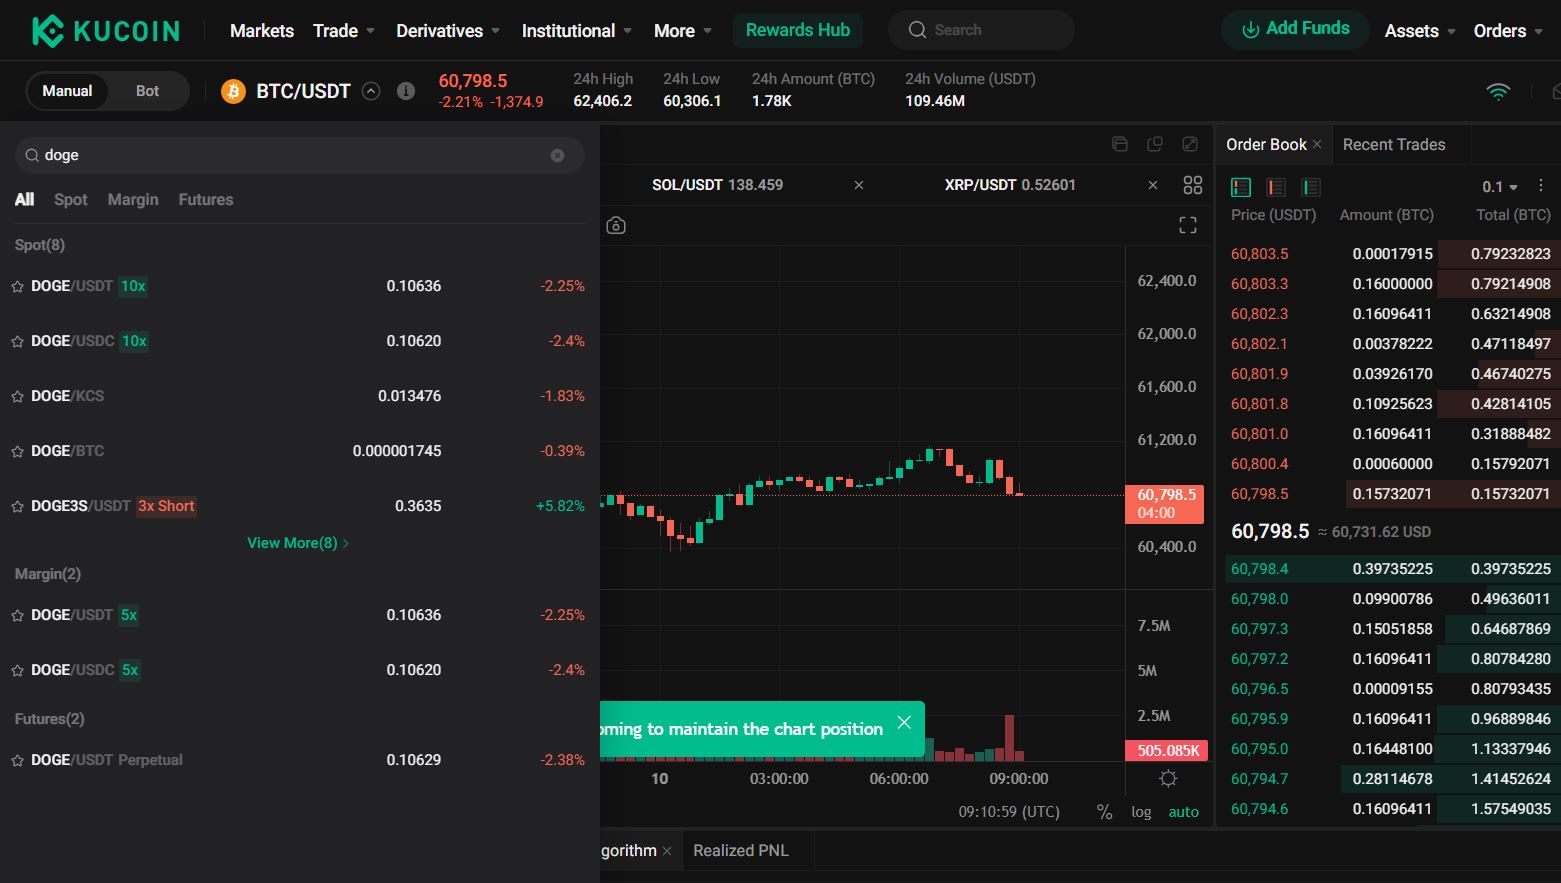Open order book 0.1 precision dropdown
Viewport: 1561px width, 883px height.
(1500, 187)
